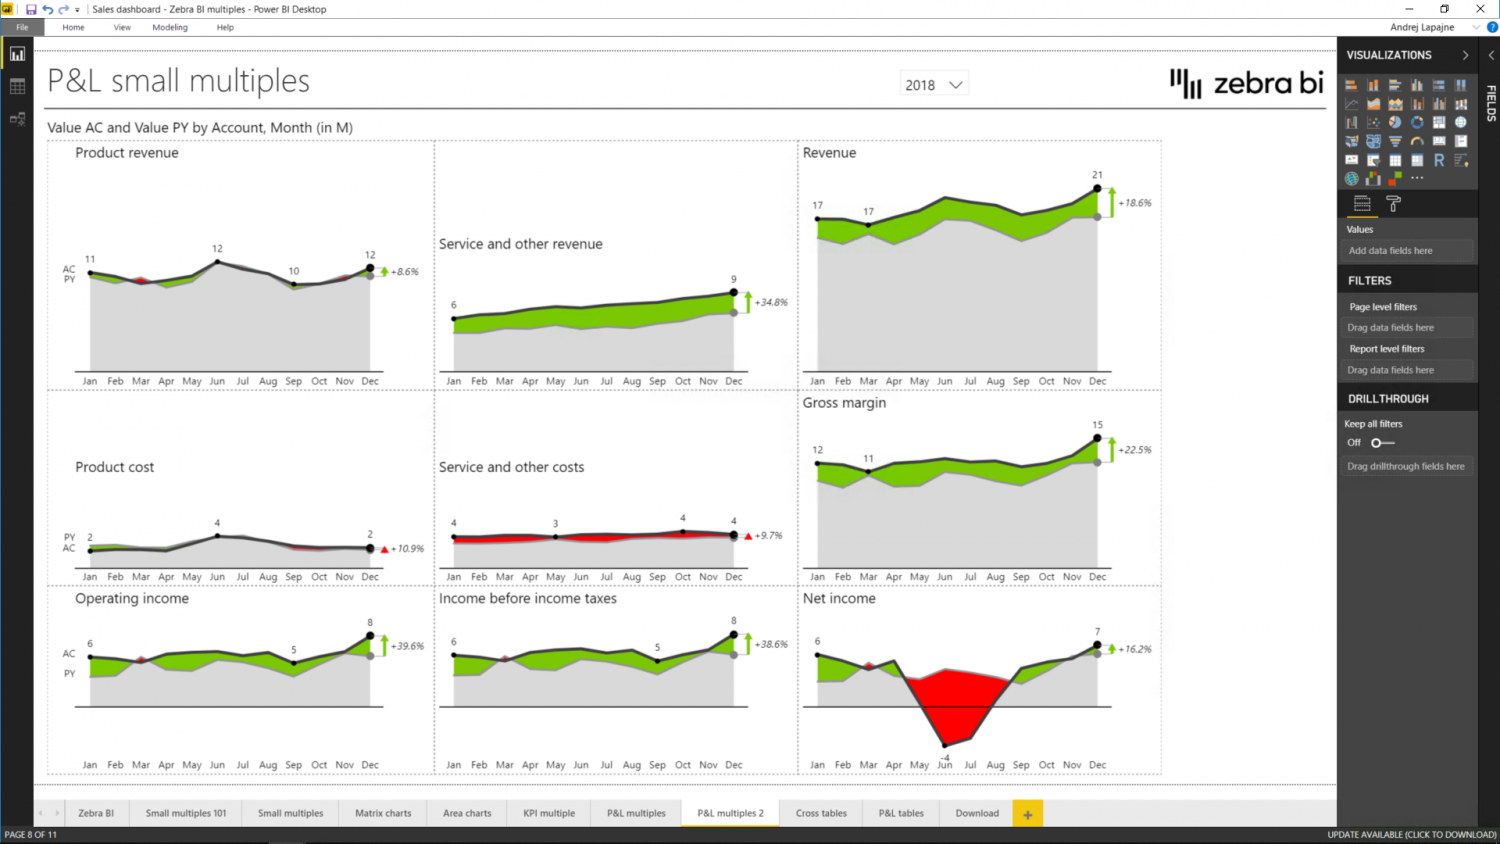Open the Modeling ribbon tab
This screenshot has height=844, width=1500.
(170, 27)
